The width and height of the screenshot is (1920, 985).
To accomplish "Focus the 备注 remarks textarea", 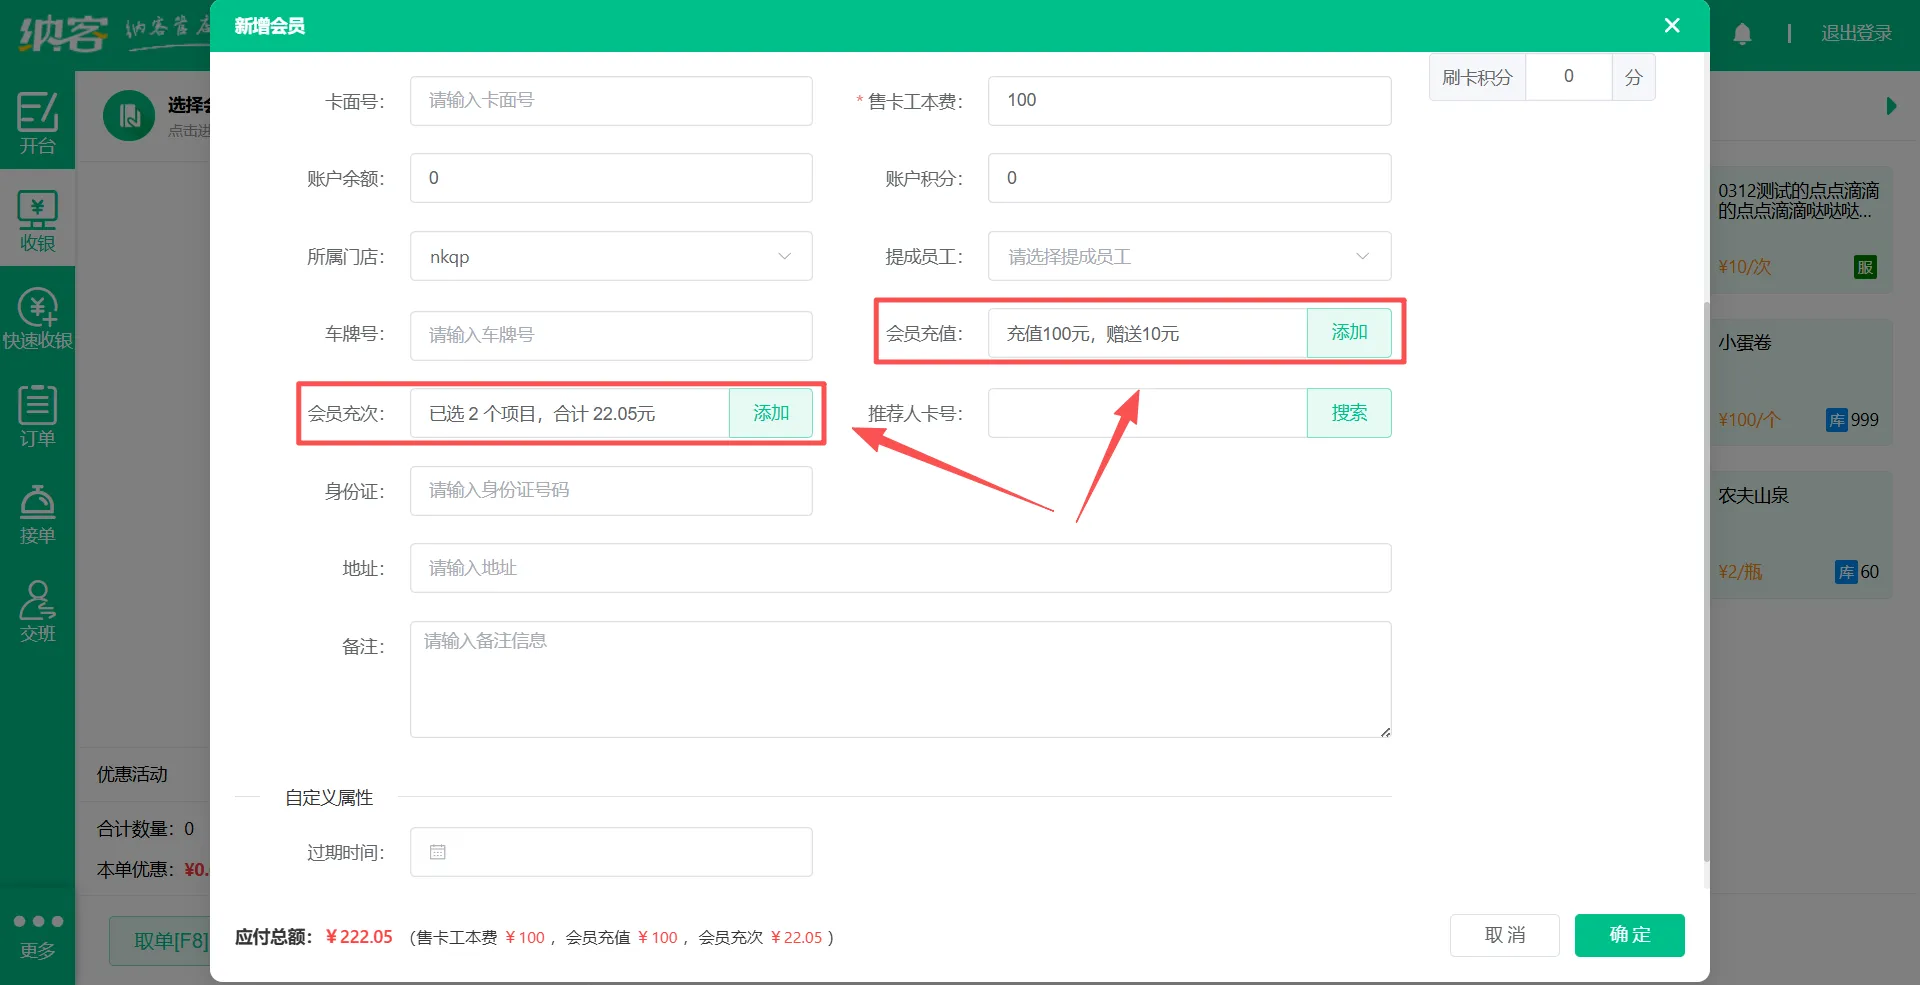I will 900,680.
